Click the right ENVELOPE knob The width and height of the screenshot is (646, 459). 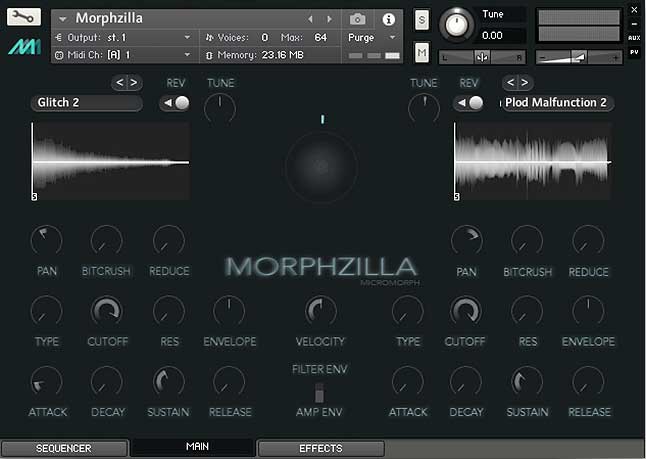tap(588, 311)
